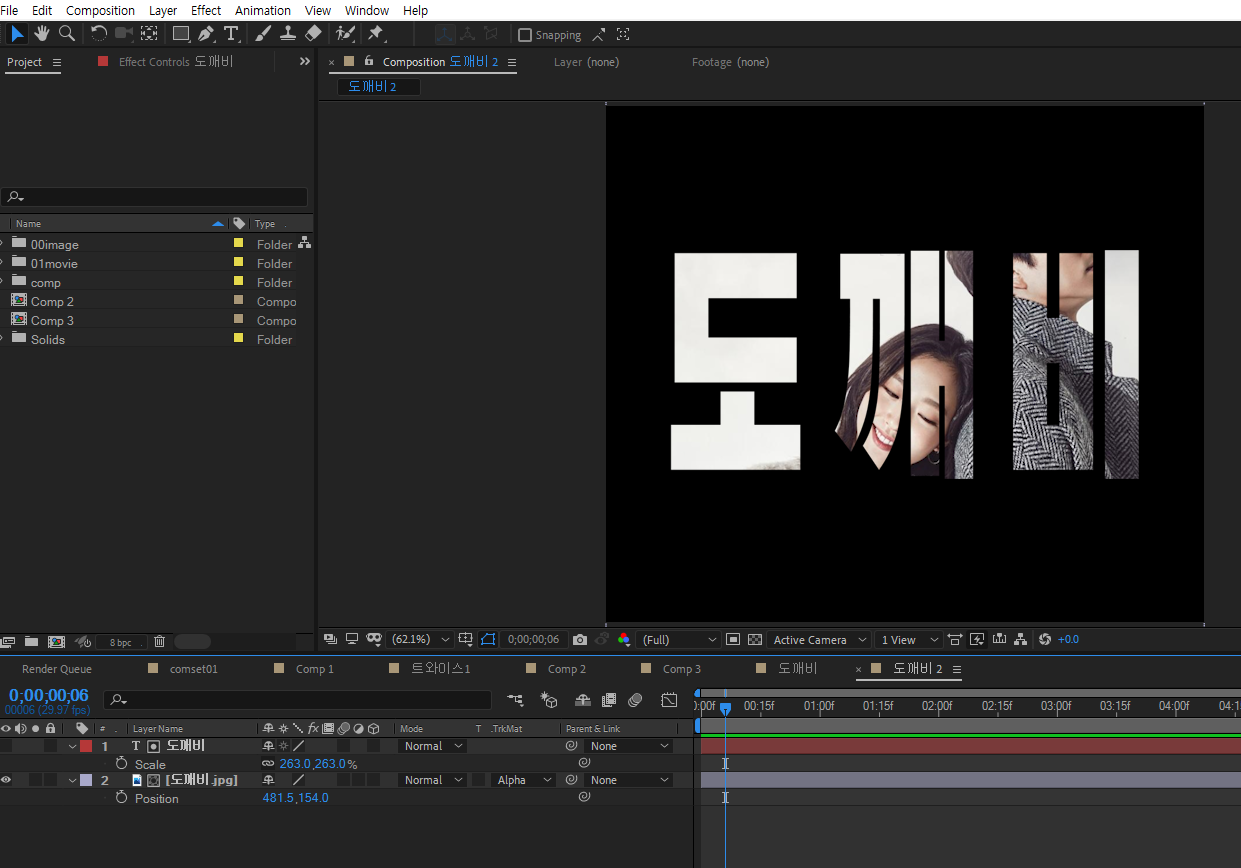Click the lavender label color of layer 2
Image resolution: width=1241 pixels, height=868 pixels.
tap(86, 780)
